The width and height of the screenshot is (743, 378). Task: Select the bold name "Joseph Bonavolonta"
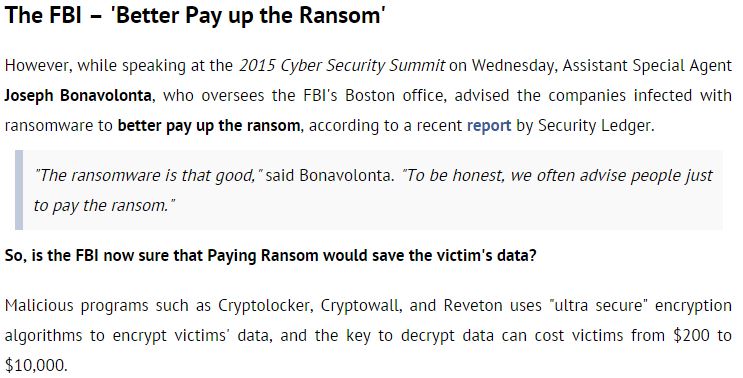click(78, 96)
